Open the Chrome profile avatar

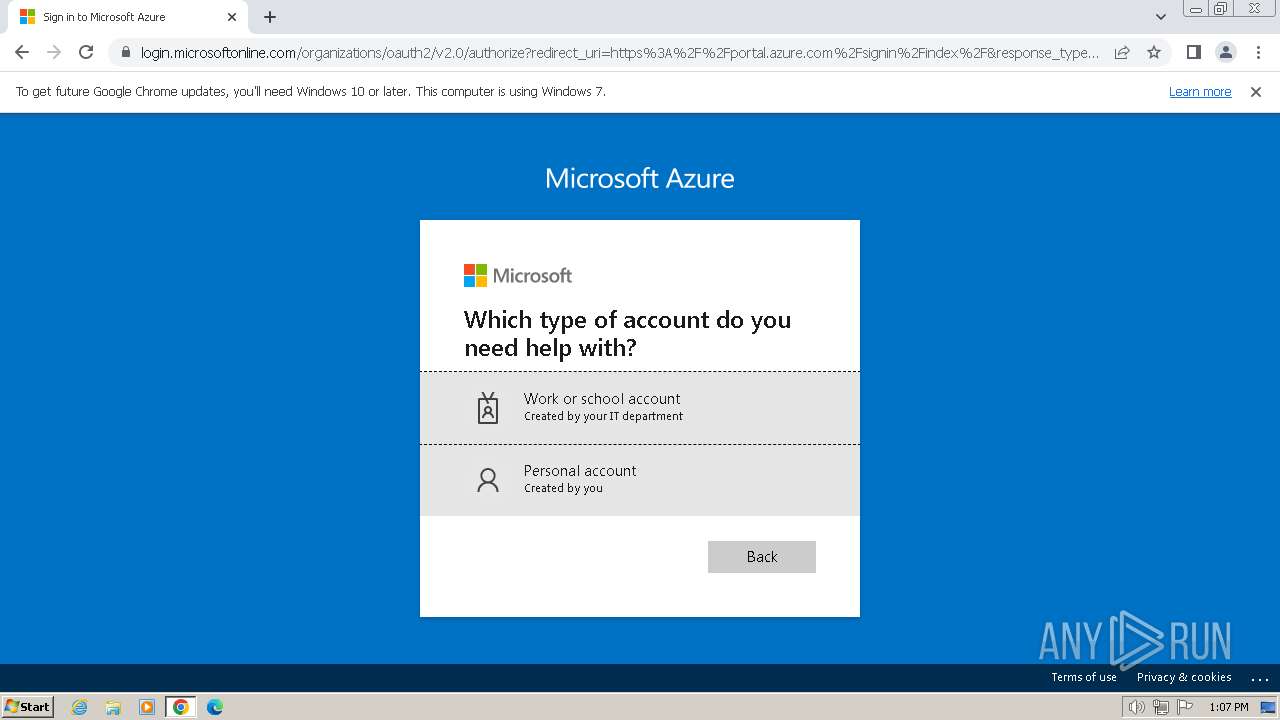(1225, 52)
